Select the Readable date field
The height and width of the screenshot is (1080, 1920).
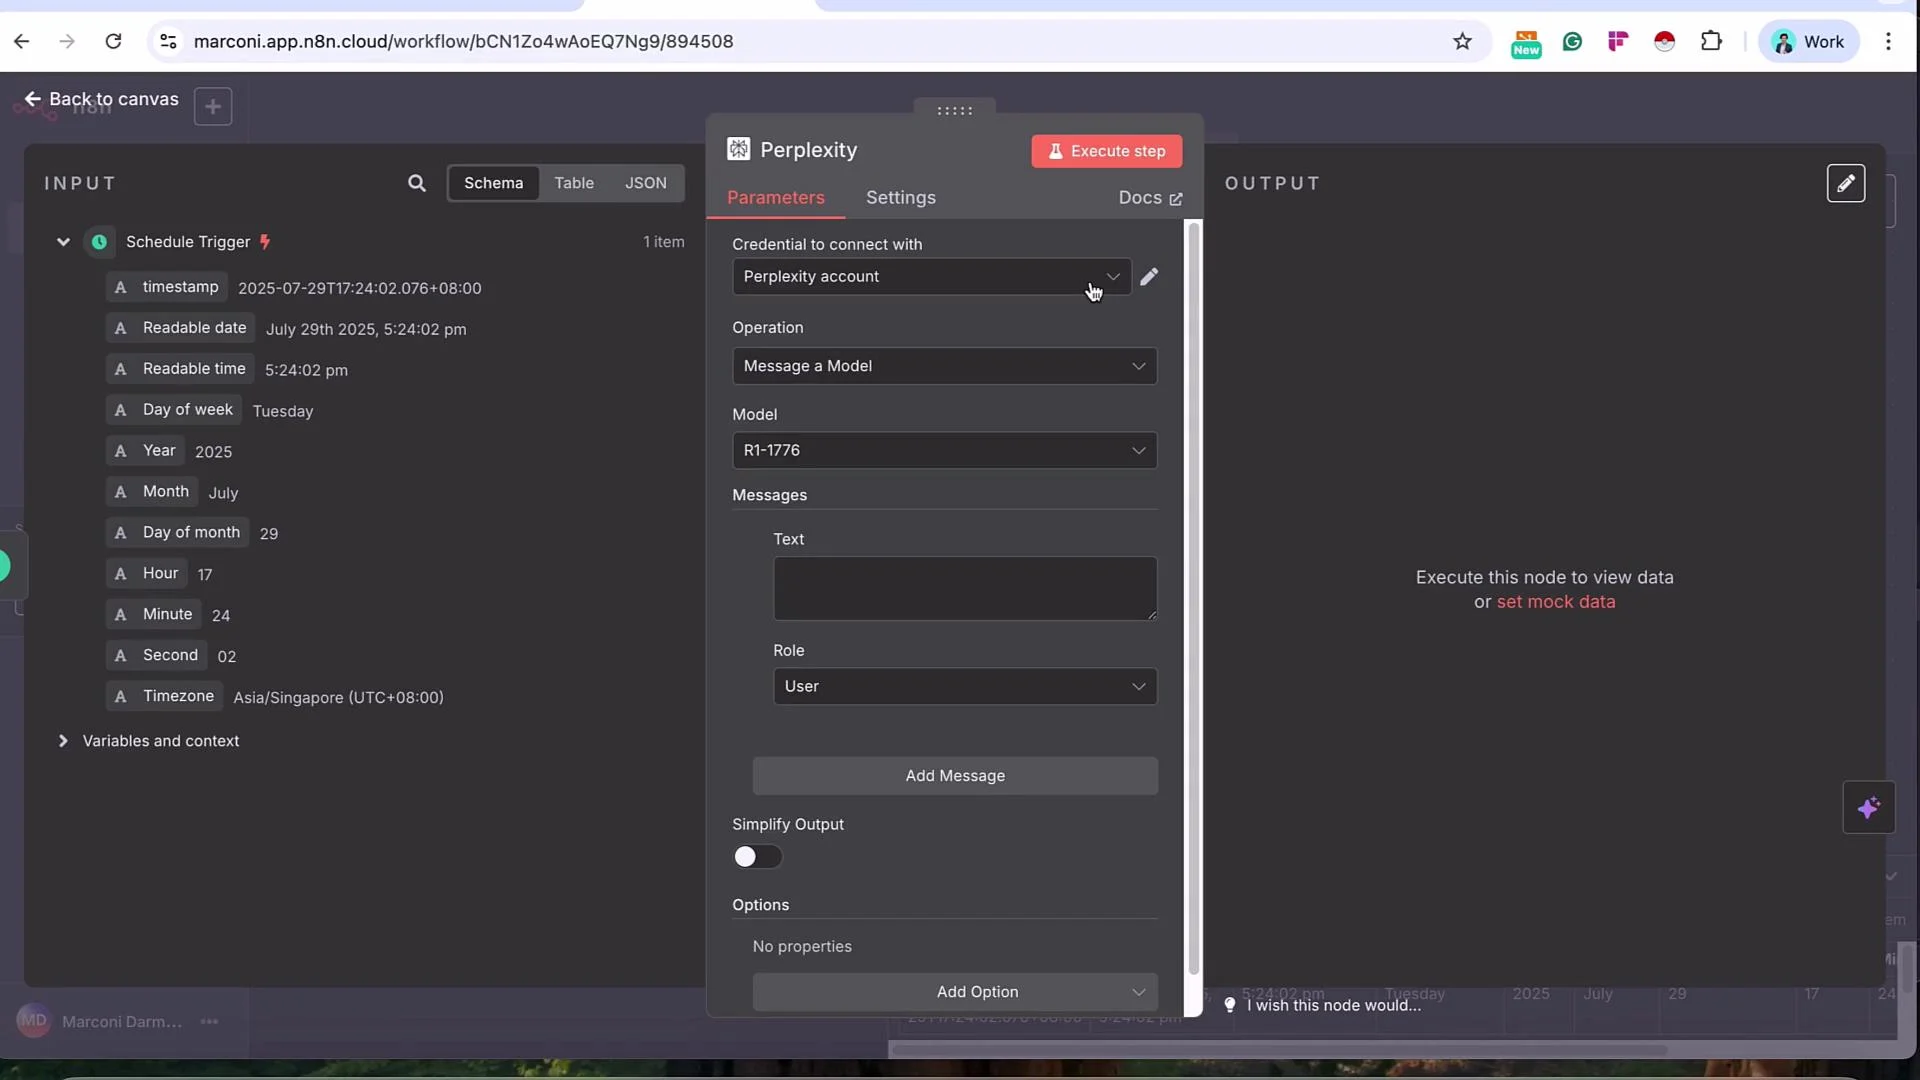pyautogui.click(x=181, y=328)
